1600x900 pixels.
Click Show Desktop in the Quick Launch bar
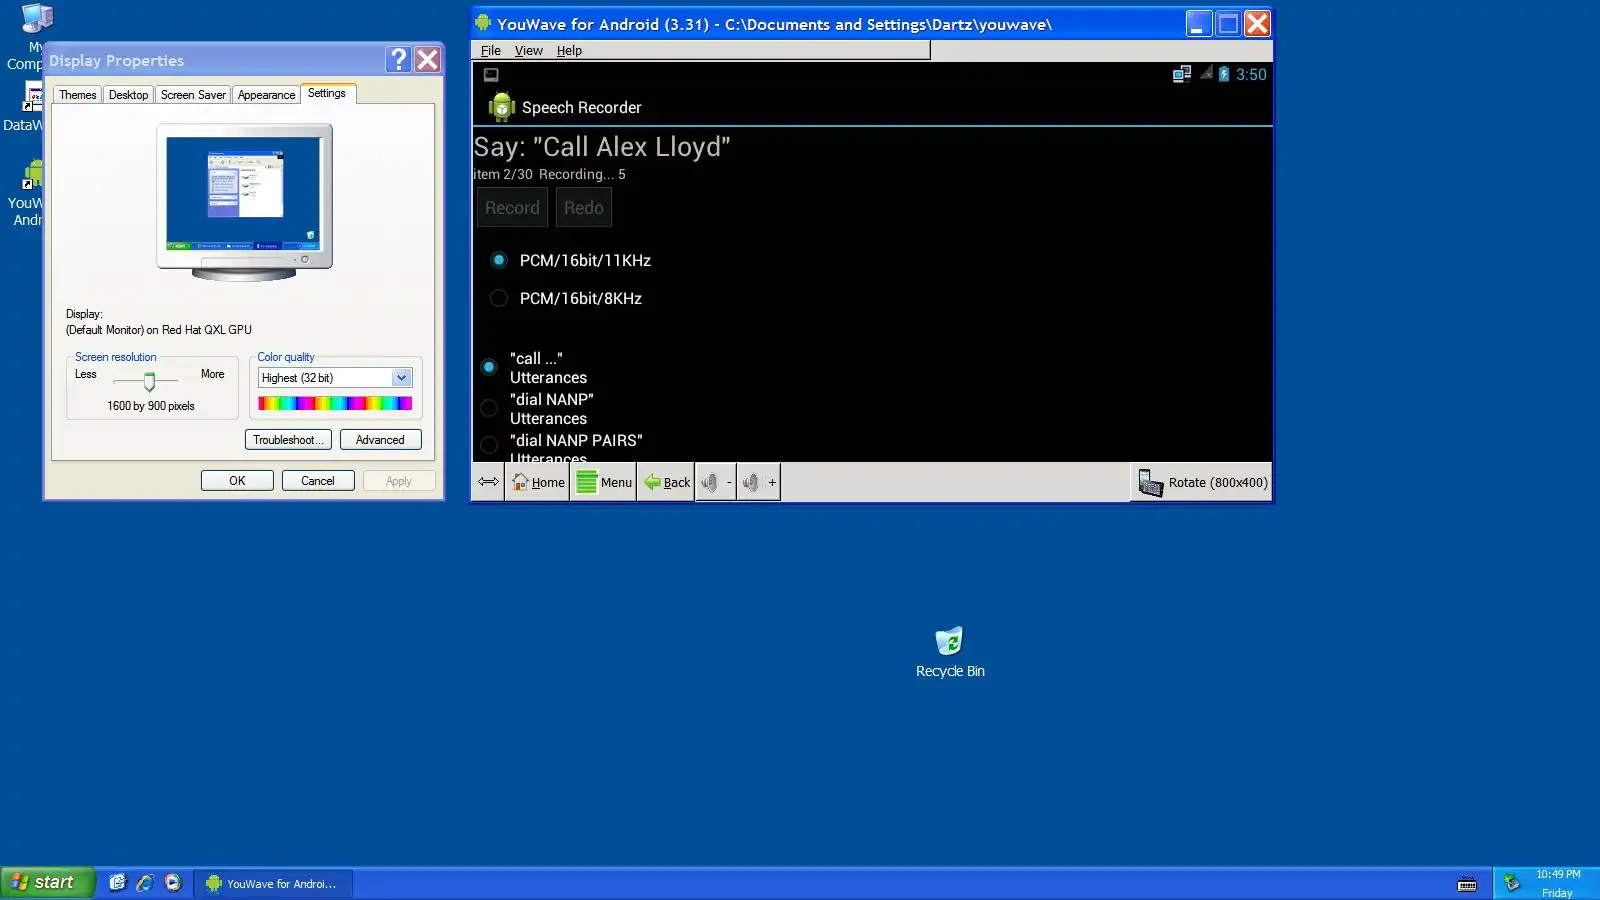pos(118,882)
